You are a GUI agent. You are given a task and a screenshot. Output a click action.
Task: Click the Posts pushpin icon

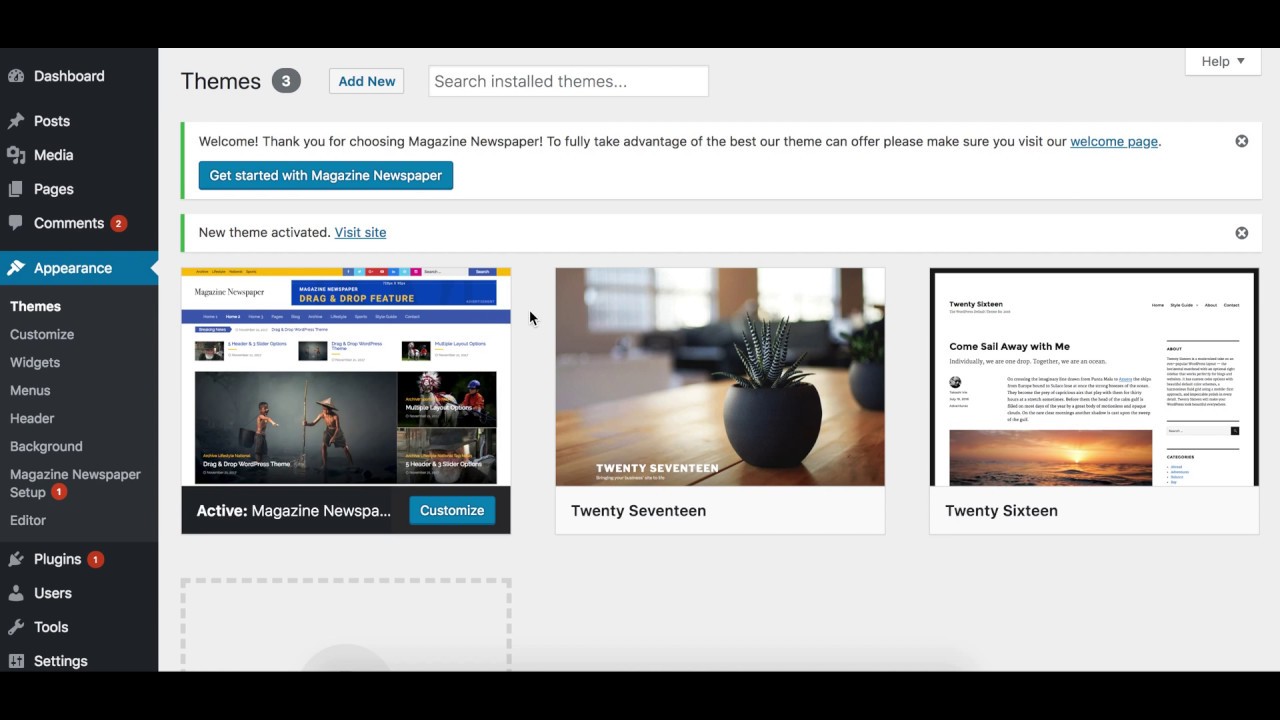(x=16, y=121)
